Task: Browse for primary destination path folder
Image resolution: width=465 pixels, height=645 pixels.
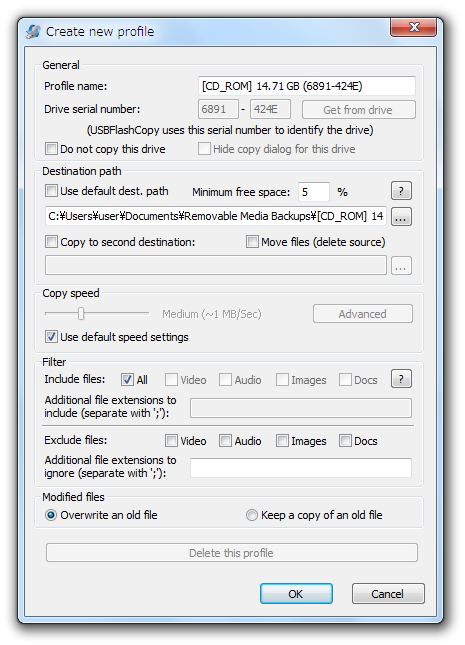Action: pyautogui.click(x=401, y=216)
